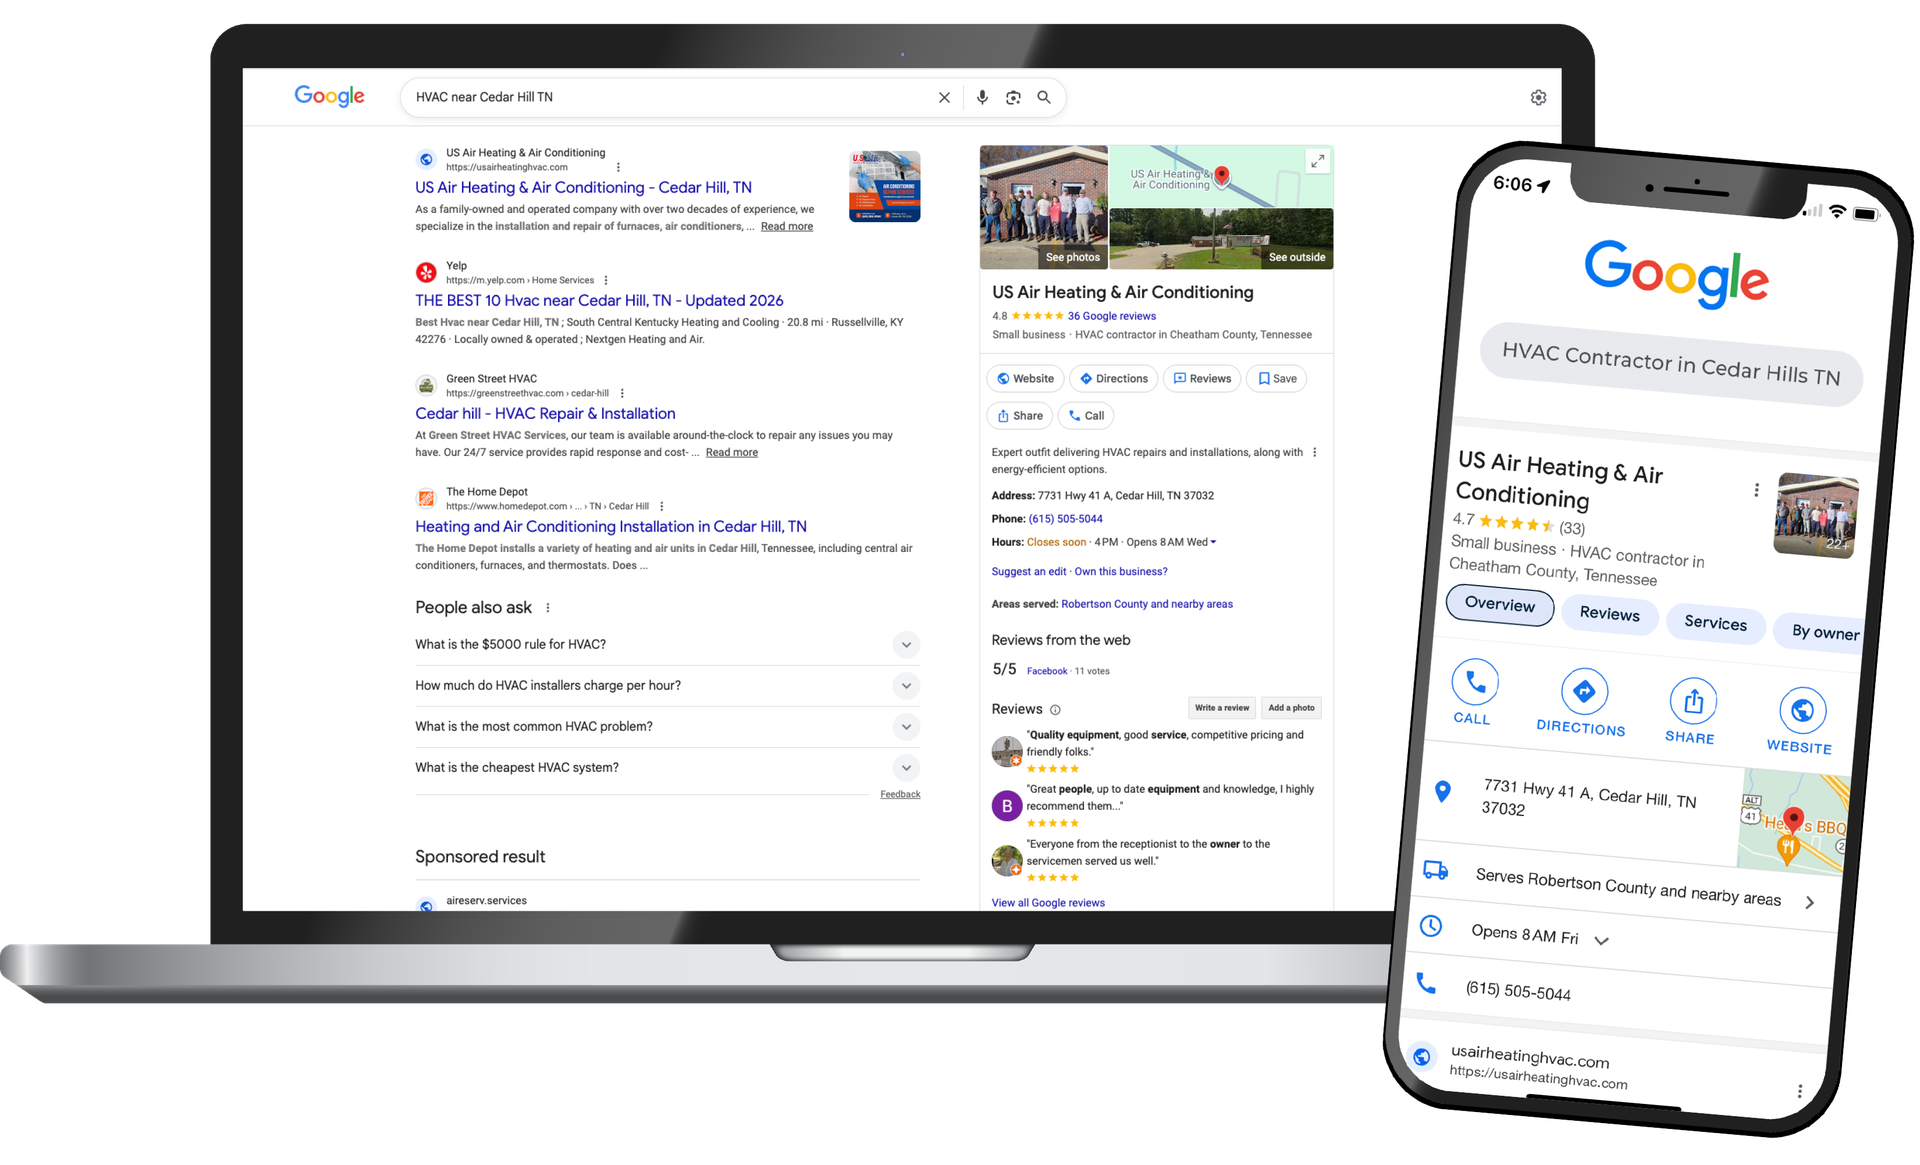1920x1165 pixels.
Task: Submit search with magnifying glass icon
Action: click(x=1043, y=97)
